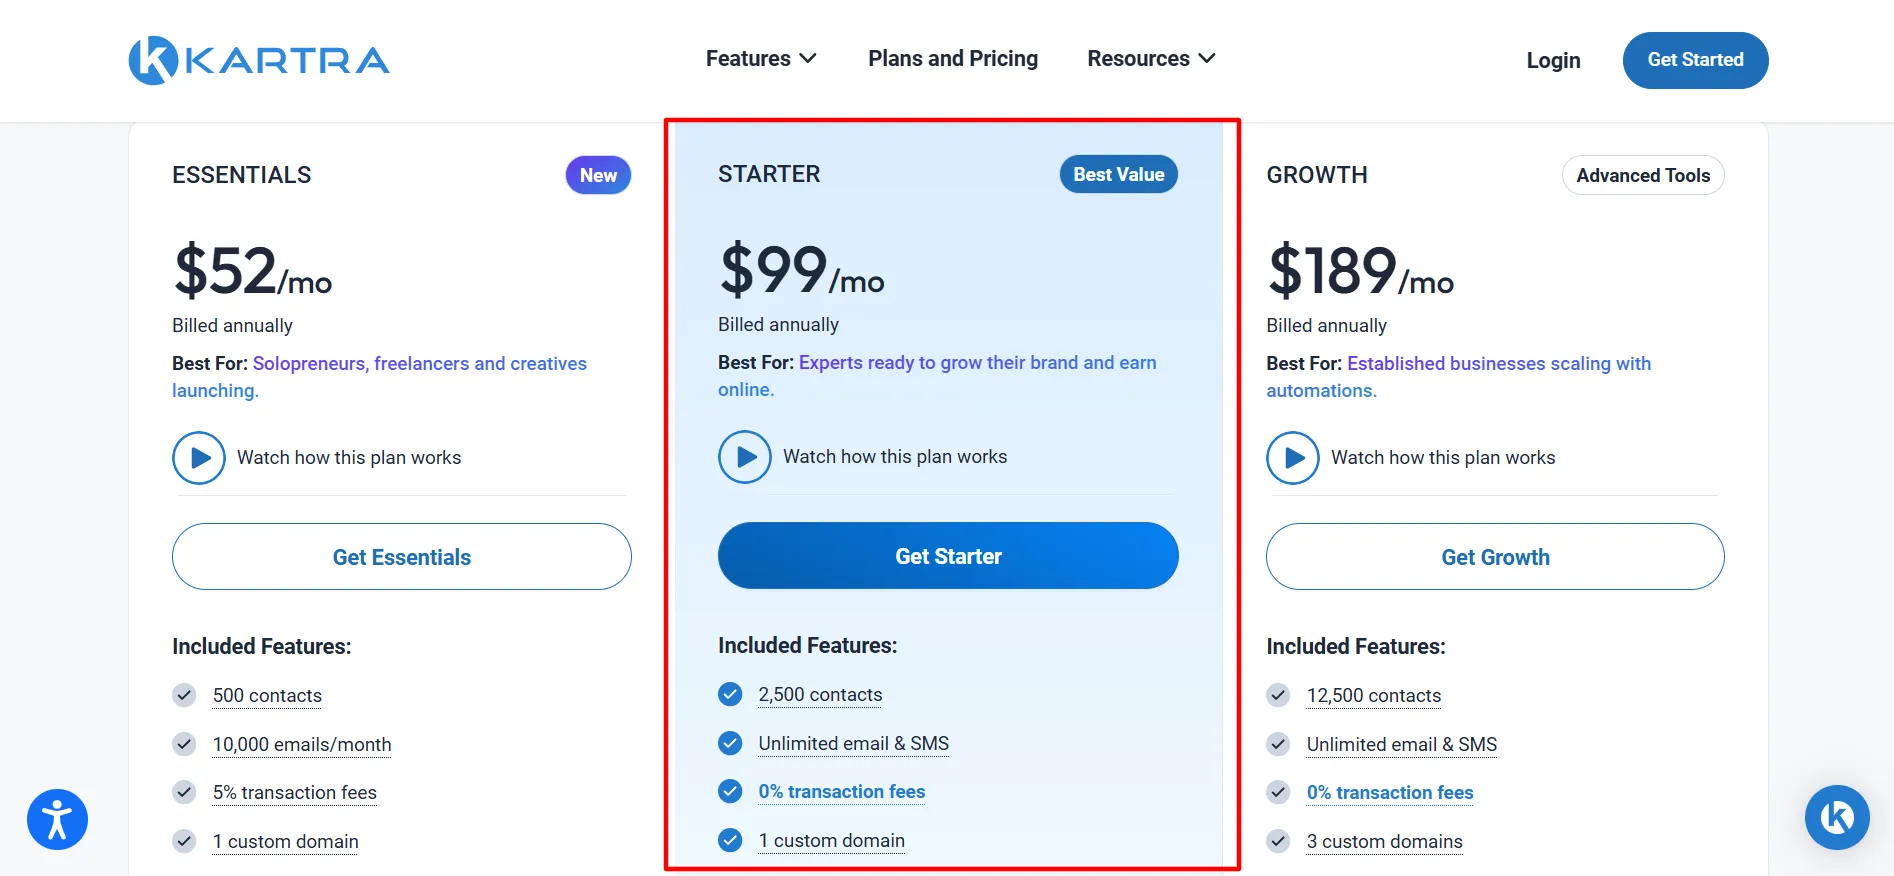Play the Starter plan video
Screen dimensions: 1894x876
[x=745, y=457]
